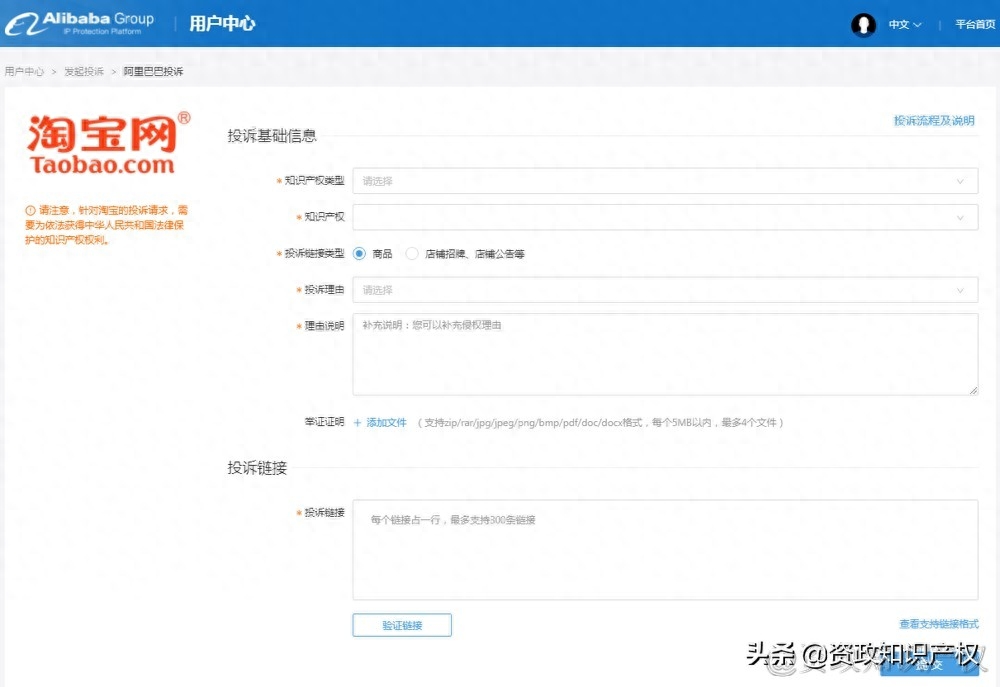Click the 投诉链接 section heading

[257, 468]
